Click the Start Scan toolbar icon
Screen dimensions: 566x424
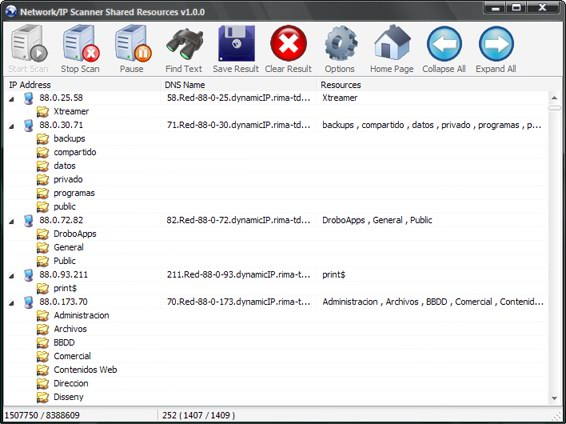click(29, 43)
